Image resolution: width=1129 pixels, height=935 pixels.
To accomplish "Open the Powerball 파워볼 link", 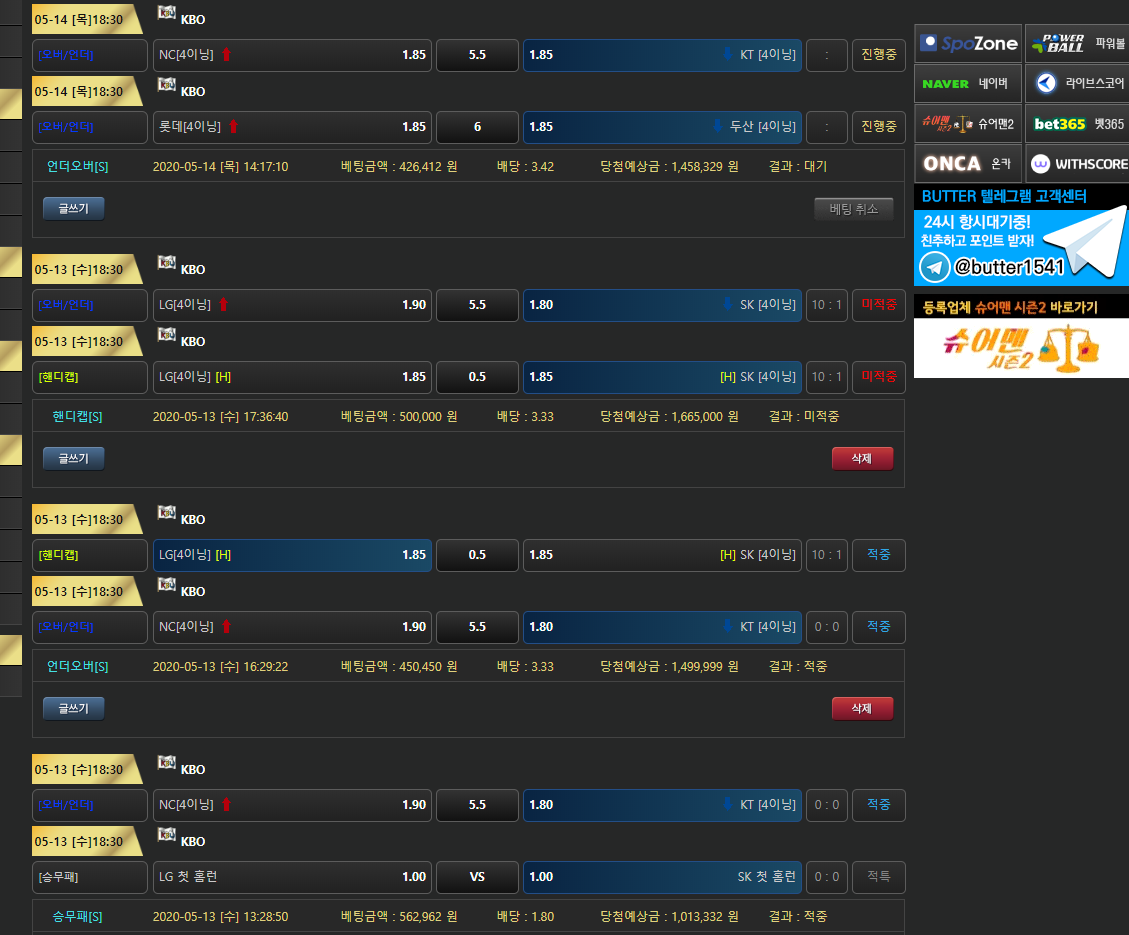I will (1078, 43).
